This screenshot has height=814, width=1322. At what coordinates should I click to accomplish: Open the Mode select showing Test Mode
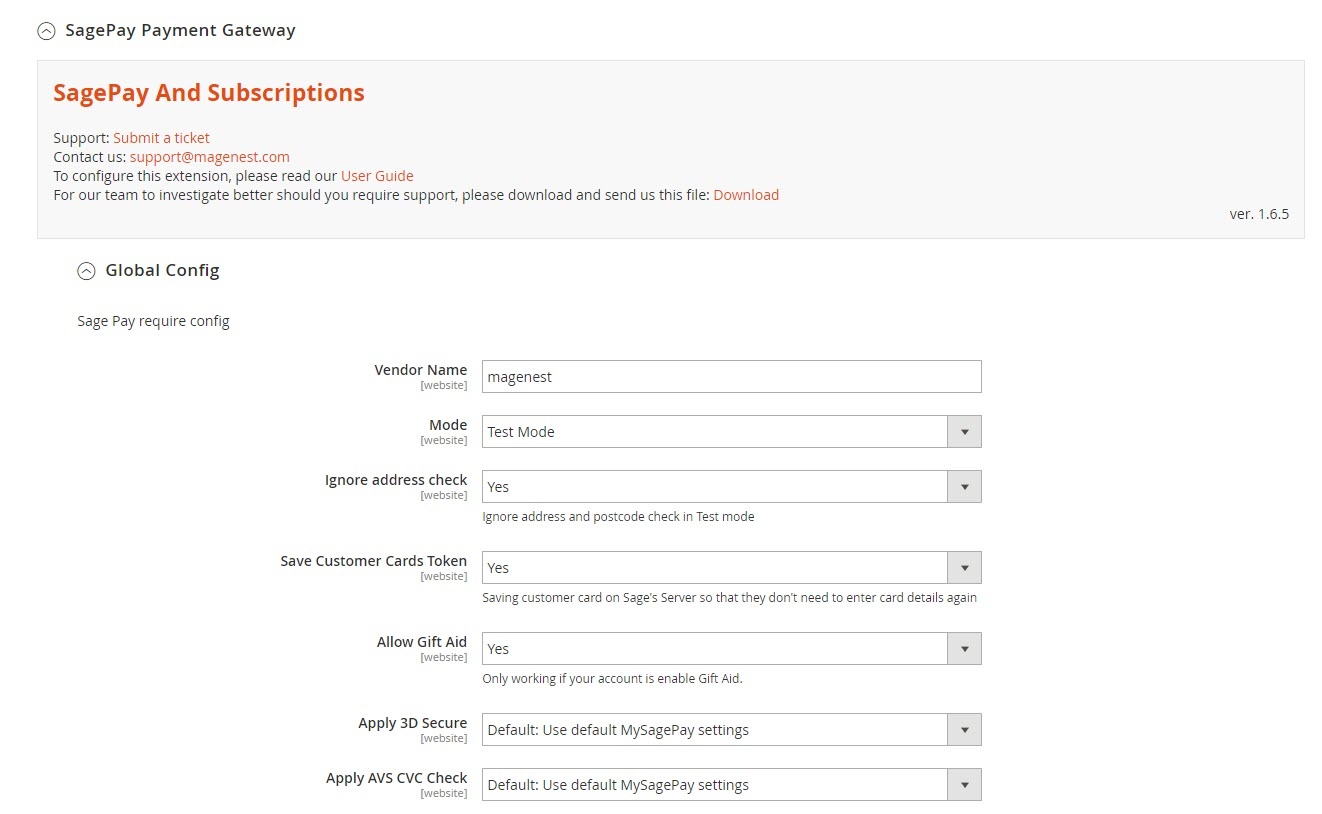click(714, 432)
